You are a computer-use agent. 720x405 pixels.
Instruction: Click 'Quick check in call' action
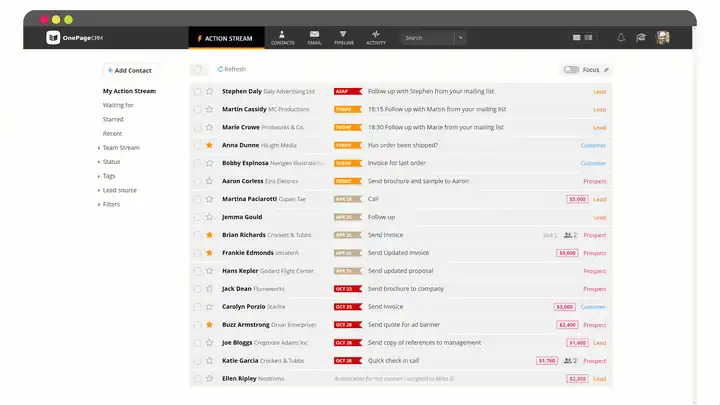[x=393, y=360]
